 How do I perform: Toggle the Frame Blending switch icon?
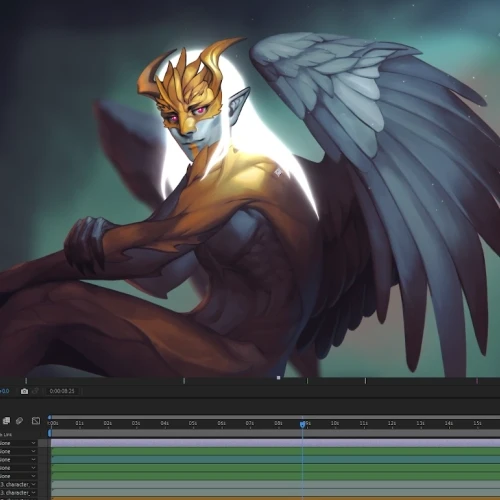tap(6, 421)
